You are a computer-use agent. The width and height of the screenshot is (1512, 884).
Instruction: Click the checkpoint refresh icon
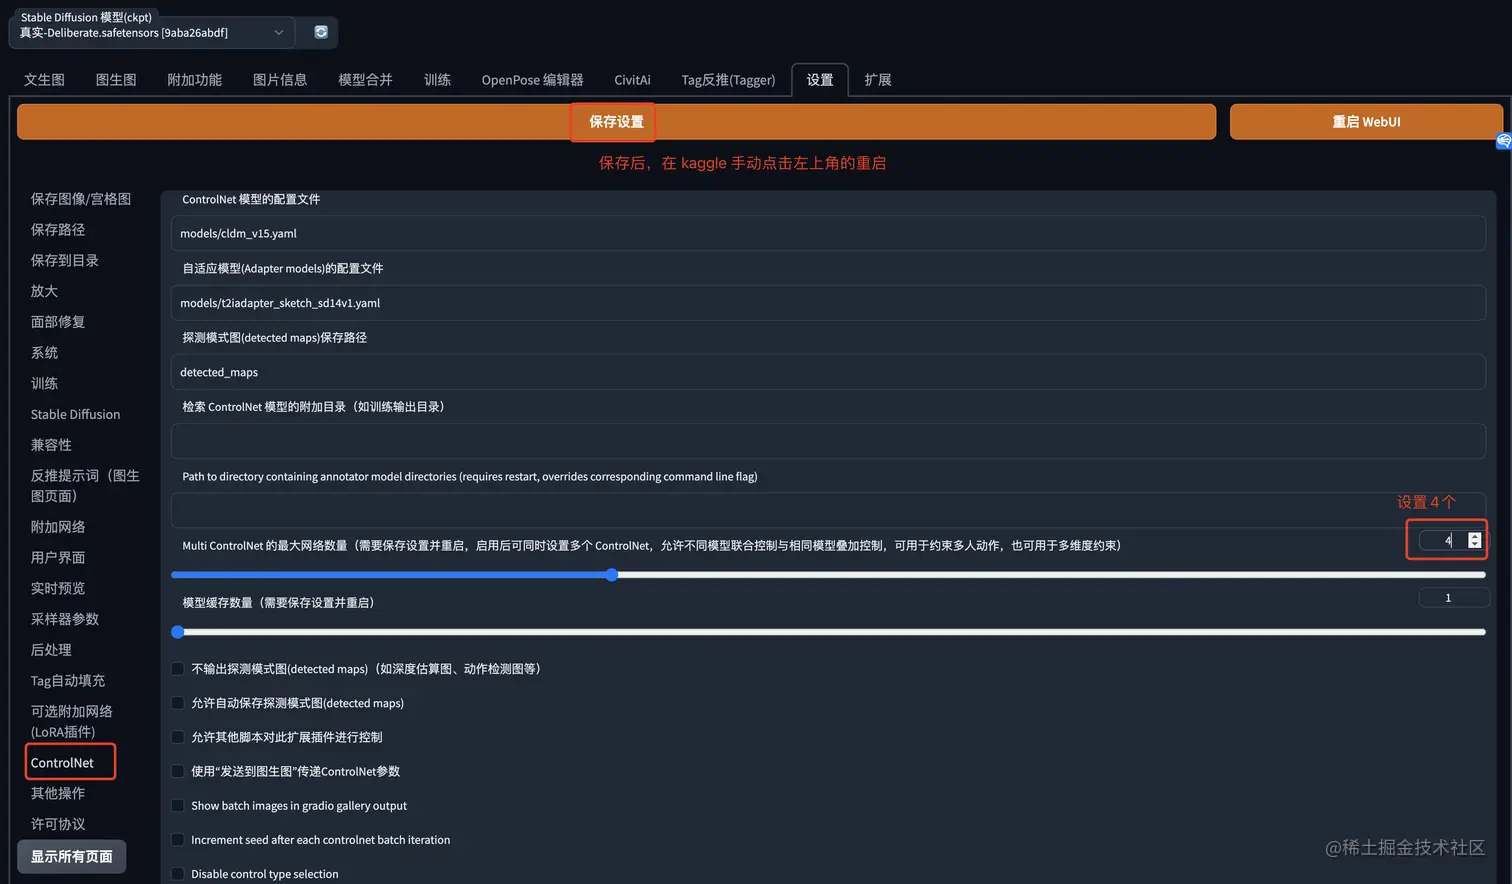321,32
